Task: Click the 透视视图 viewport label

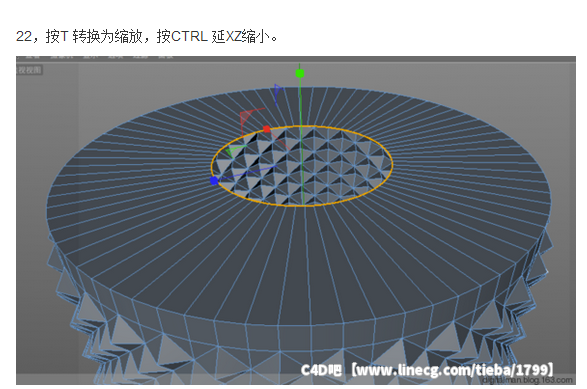Action: (29, 70)
